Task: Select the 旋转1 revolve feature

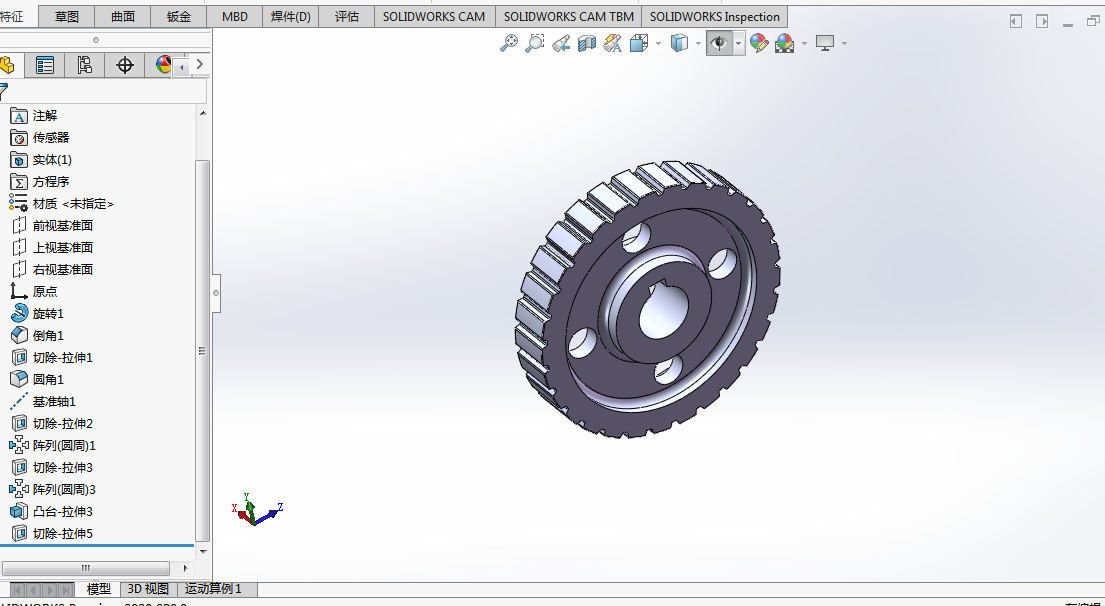Action: pos(37,314)
